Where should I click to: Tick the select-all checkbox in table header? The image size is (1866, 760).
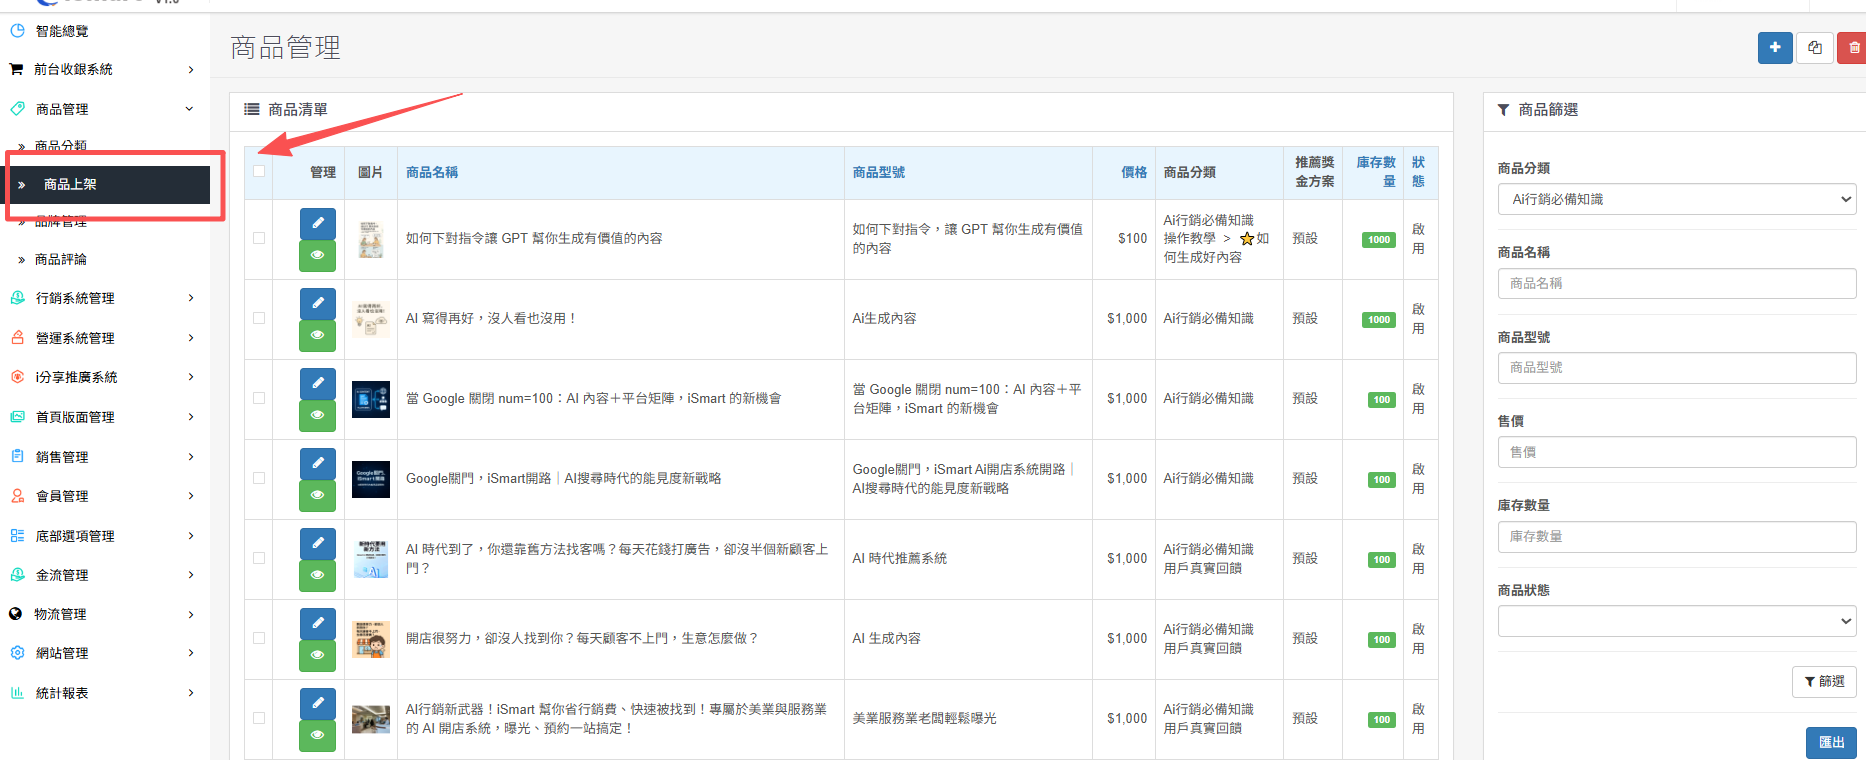259,171
